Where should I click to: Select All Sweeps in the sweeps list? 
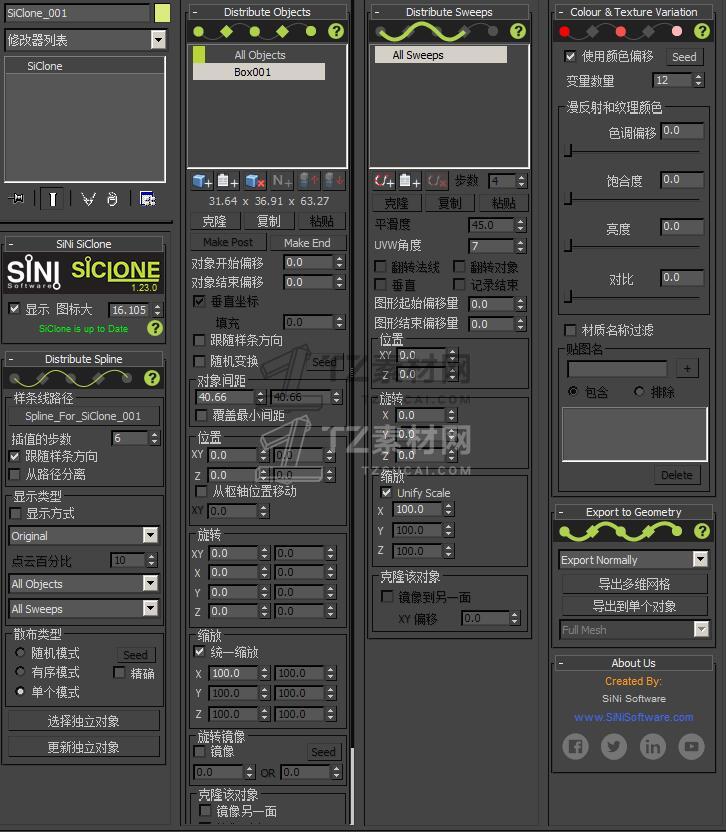click(440, 55)
